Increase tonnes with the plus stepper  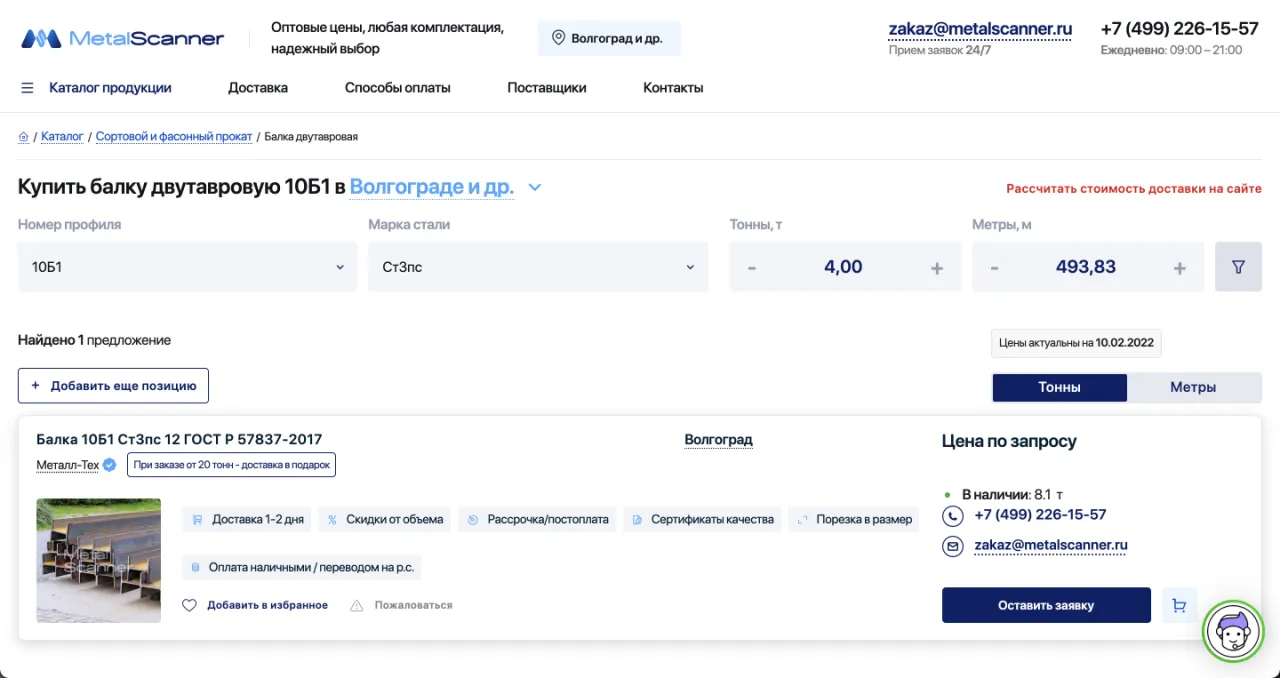pos(937,266)
